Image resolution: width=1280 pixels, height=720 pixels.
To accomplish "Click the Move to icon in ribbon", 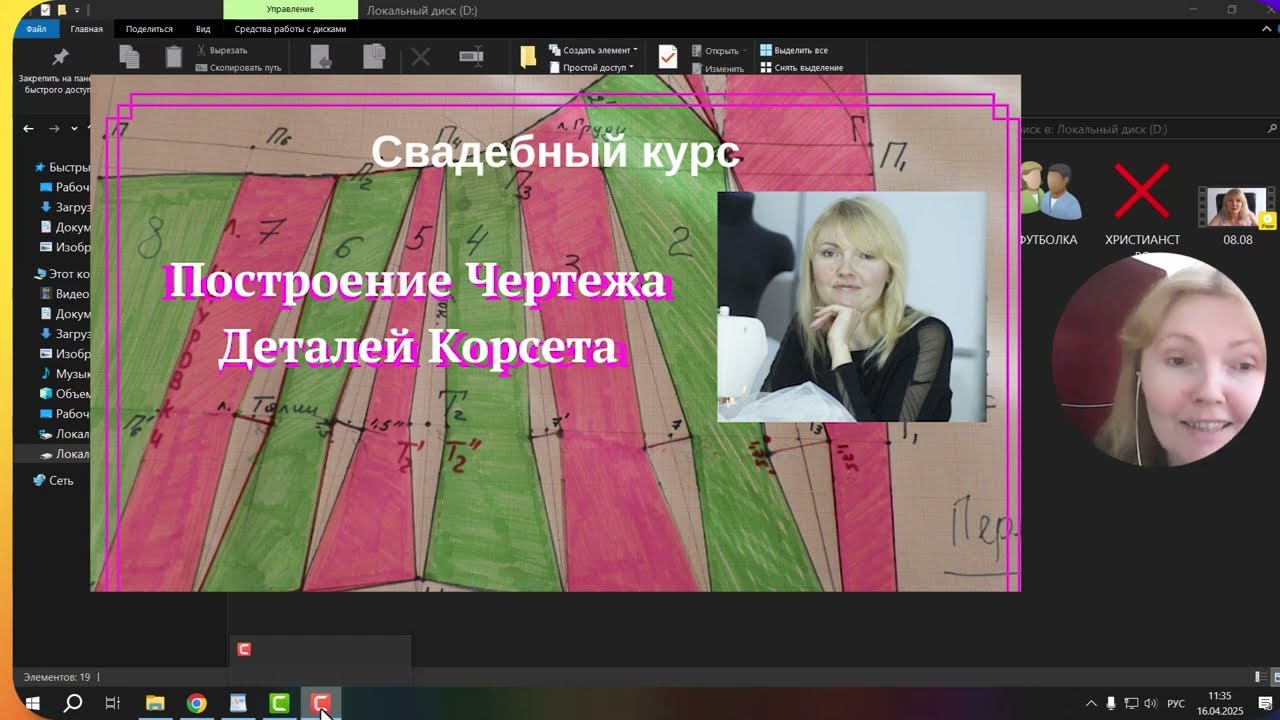I will (x=320, y=57).
